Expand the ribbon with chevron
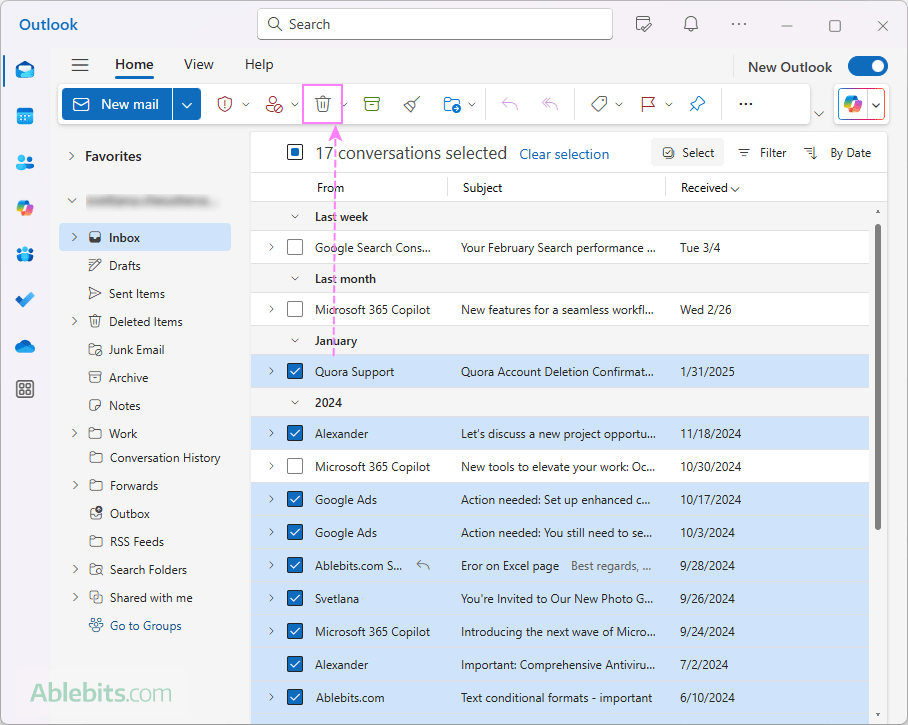Image resolution: width=908 pixels, height=725 pixels. 819,113
